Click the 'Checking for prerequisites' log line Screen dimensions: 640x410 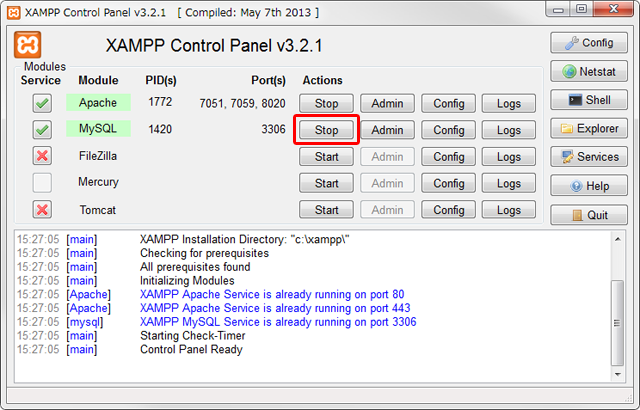click(x=204, y=253)
